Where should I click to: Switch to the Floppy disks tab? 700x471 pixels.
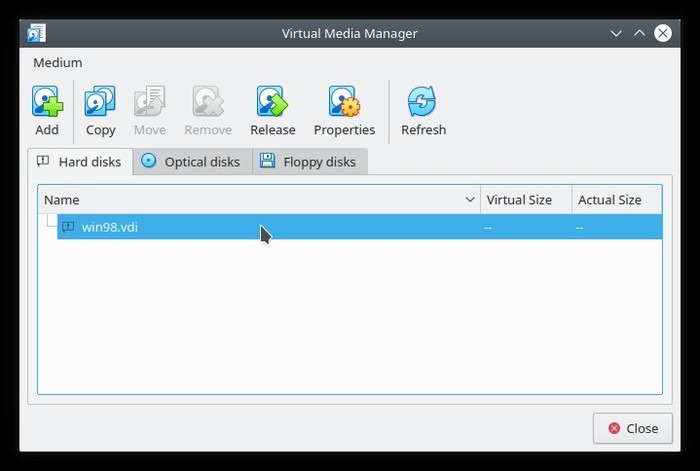310,162
